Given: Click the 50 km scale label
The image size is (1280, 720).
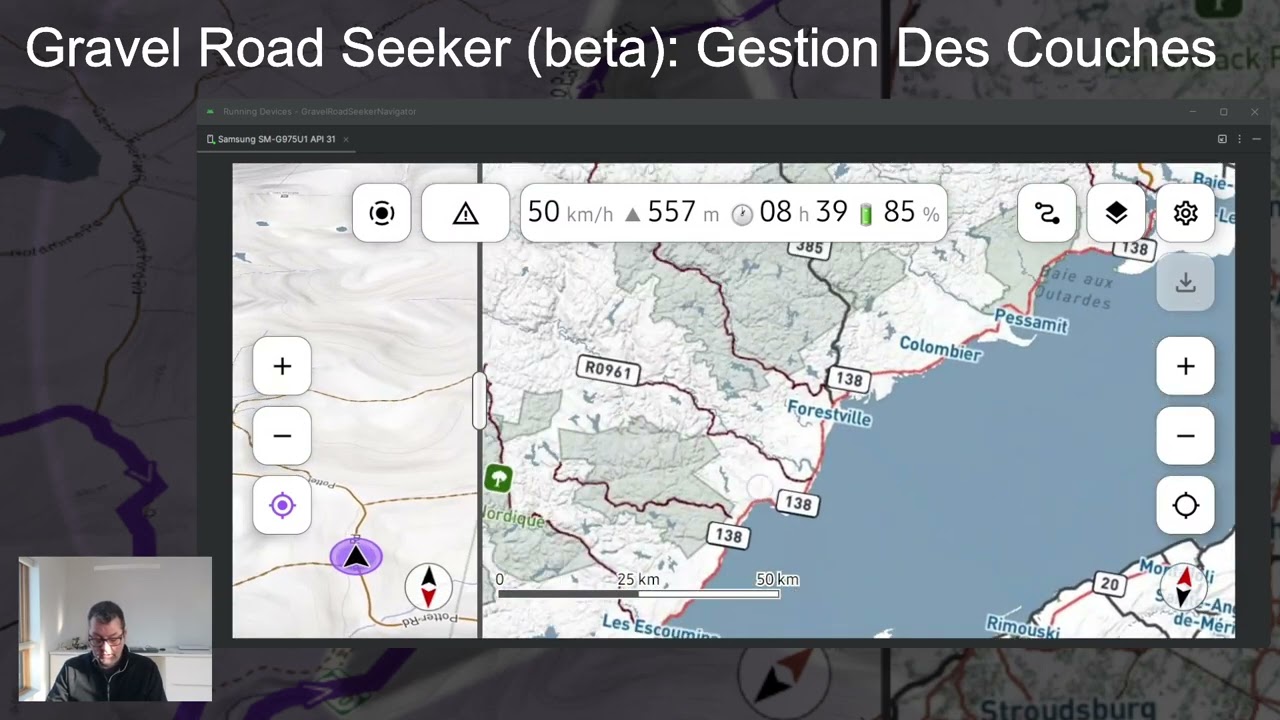Looking at the screenshot, I should pyautogui.click(x=777, y=579).
